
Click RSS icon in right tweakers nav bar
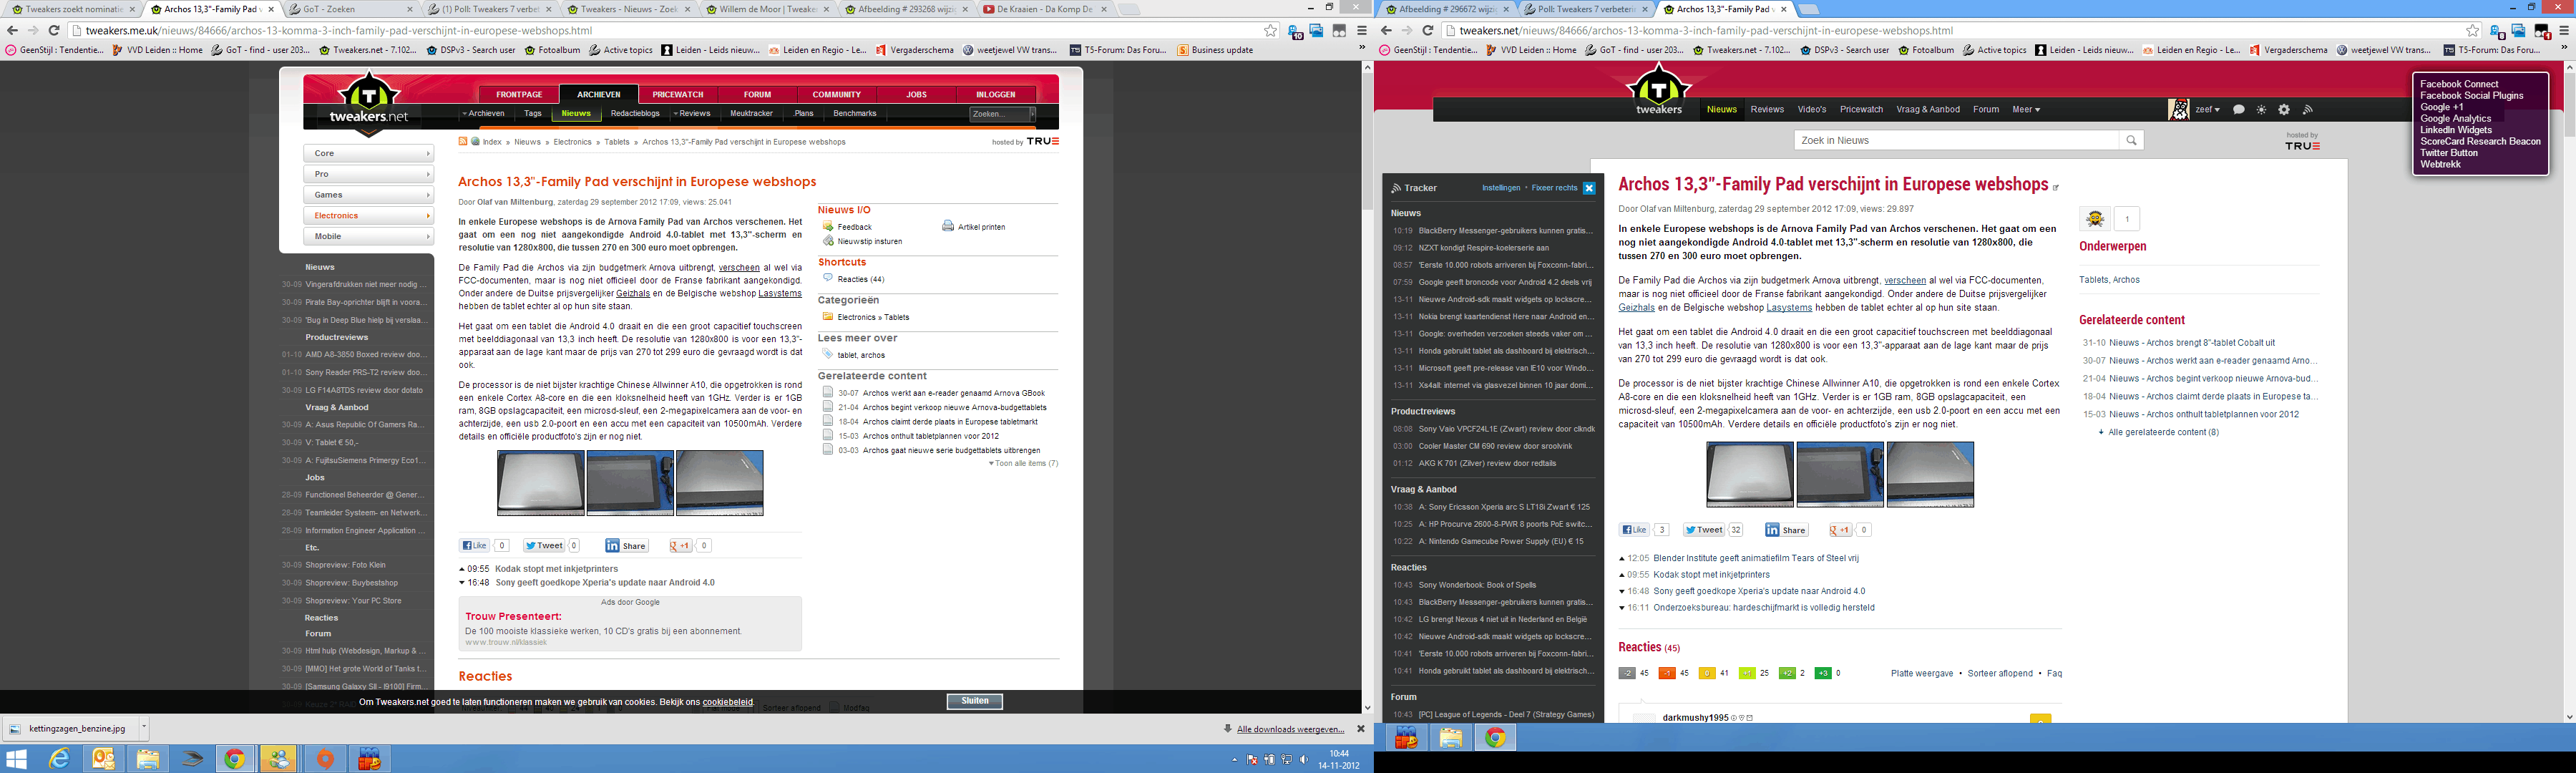coord(2308,110)
